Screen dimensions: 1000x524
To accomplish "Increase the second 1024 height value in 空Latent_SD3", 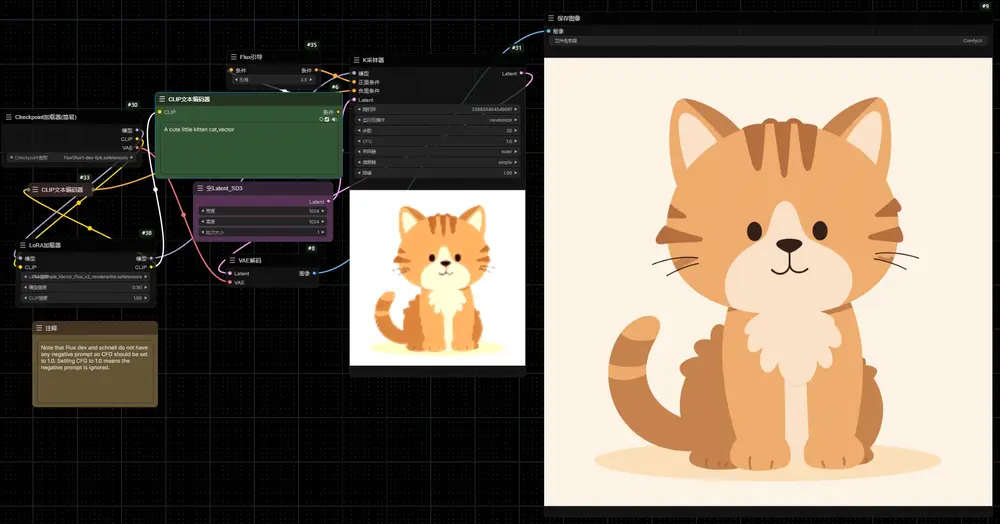I will (x=323, y=222).
